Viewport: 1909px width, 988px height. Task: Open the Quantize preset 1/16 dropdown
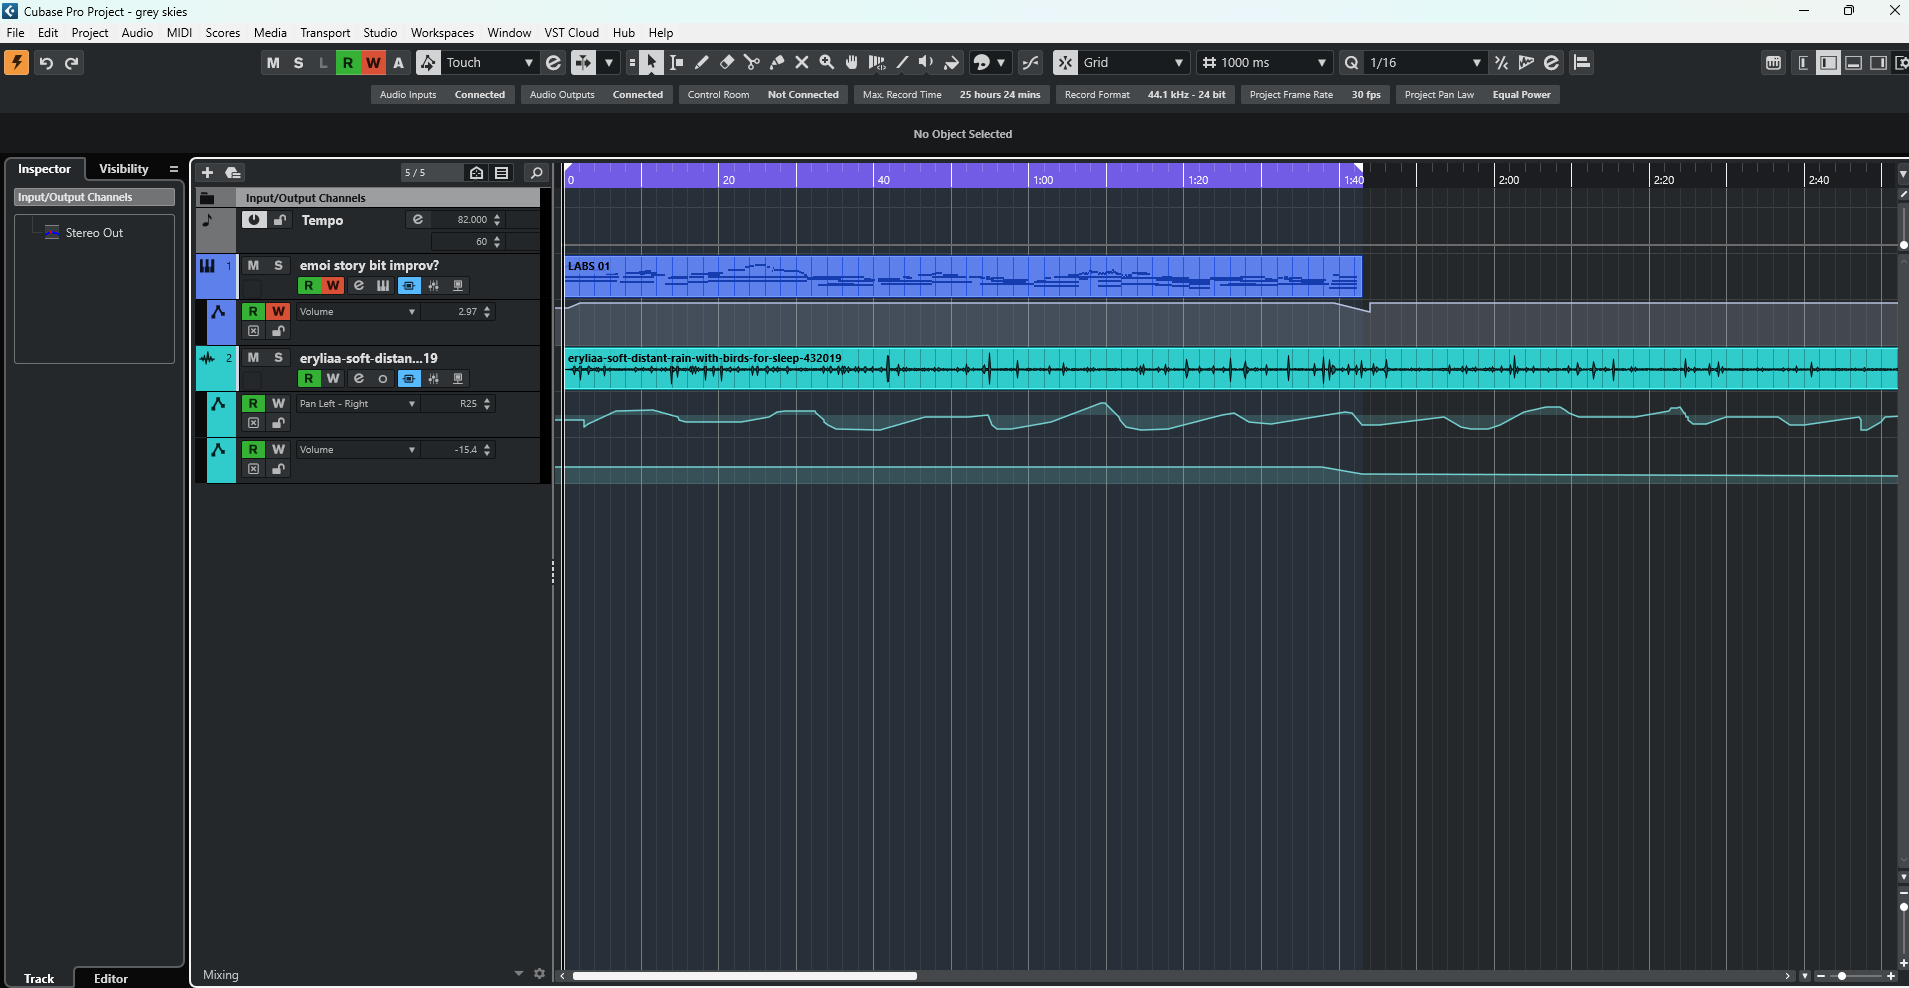[x=1425, y=62]
